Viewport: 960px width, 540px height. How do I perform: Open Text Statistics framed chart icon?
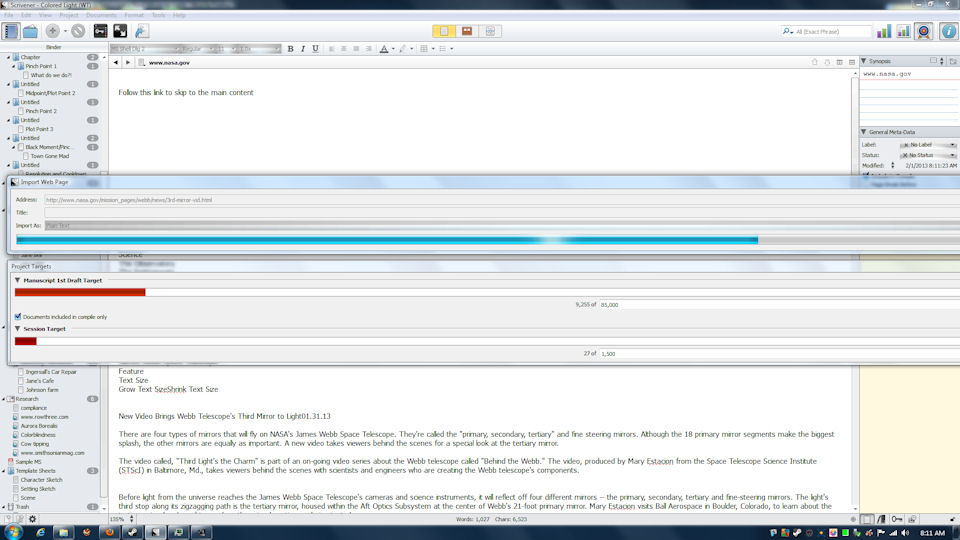(903, 31)
